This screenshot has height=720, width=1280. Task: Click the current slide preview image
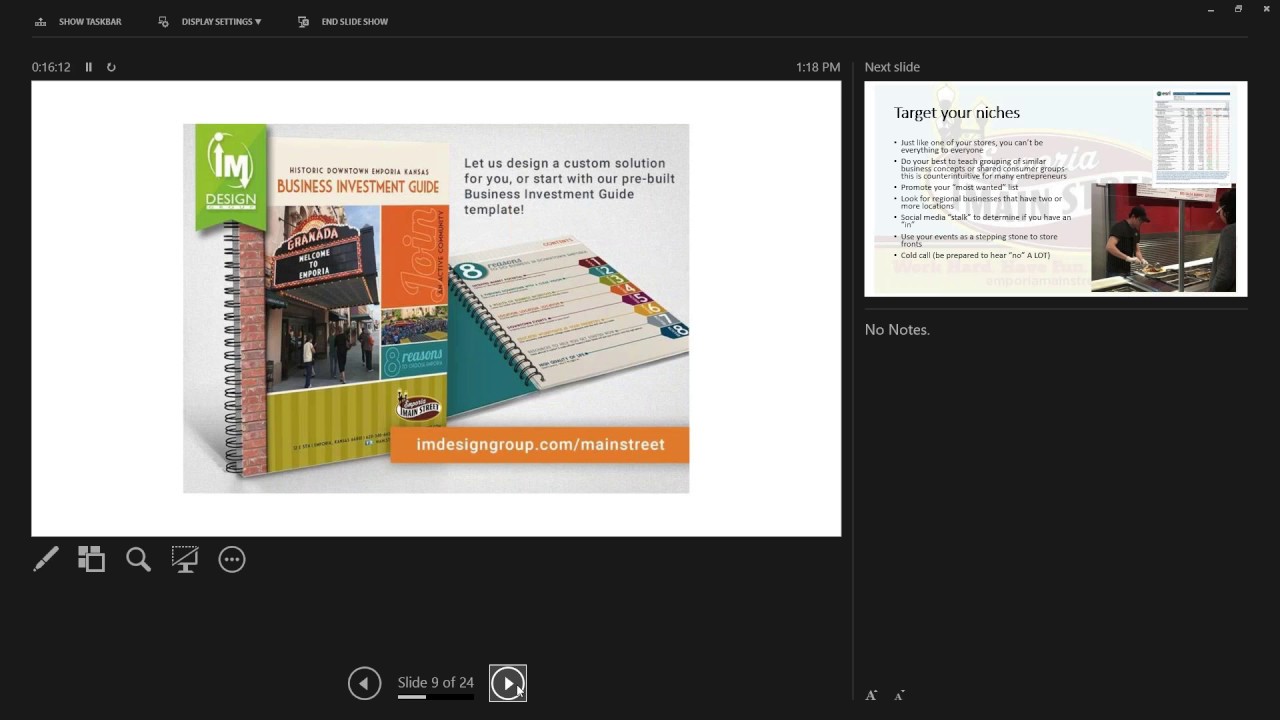point(436,308)
